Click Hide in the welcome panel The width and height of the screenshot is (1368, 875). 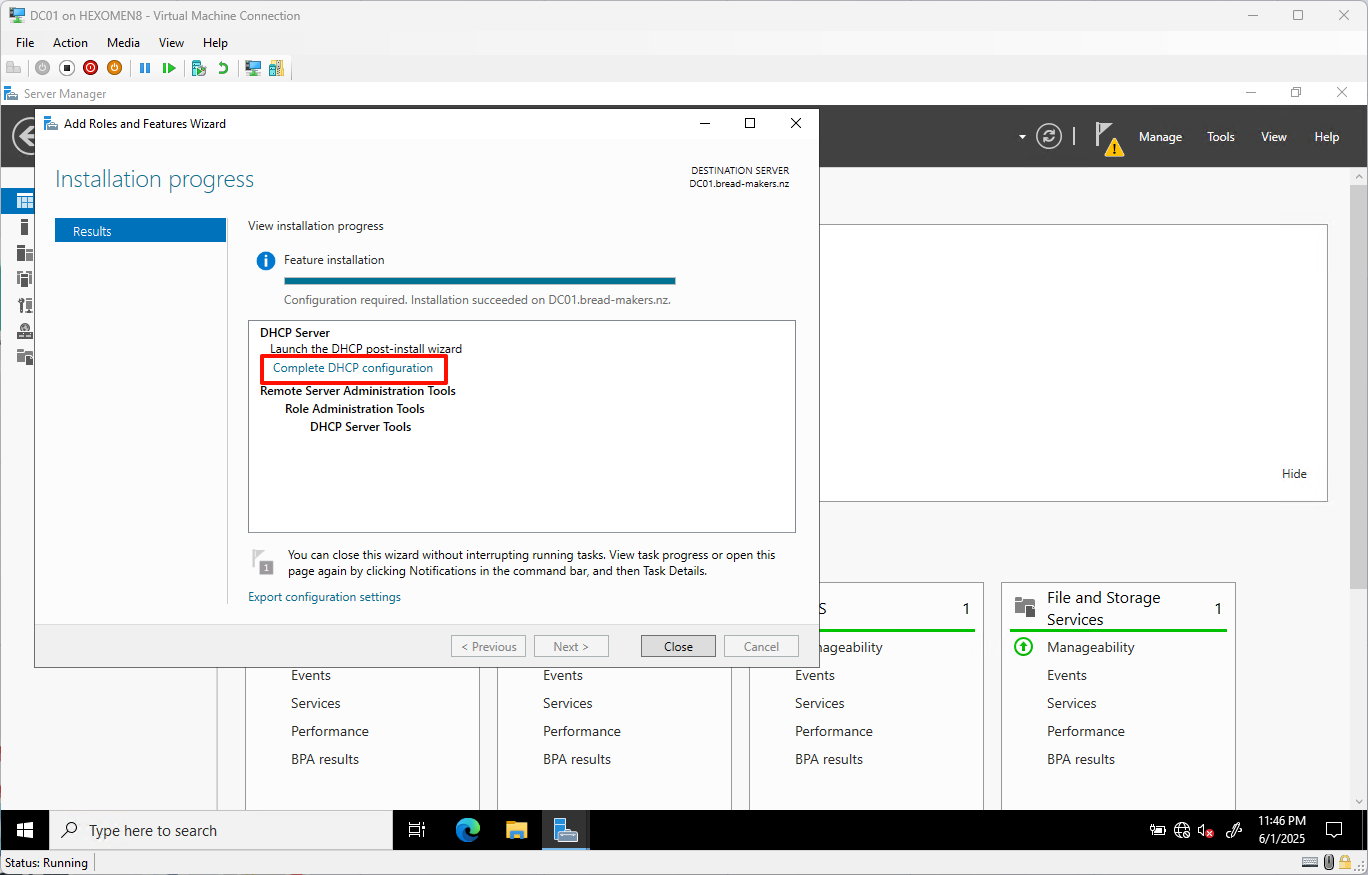1294,474
